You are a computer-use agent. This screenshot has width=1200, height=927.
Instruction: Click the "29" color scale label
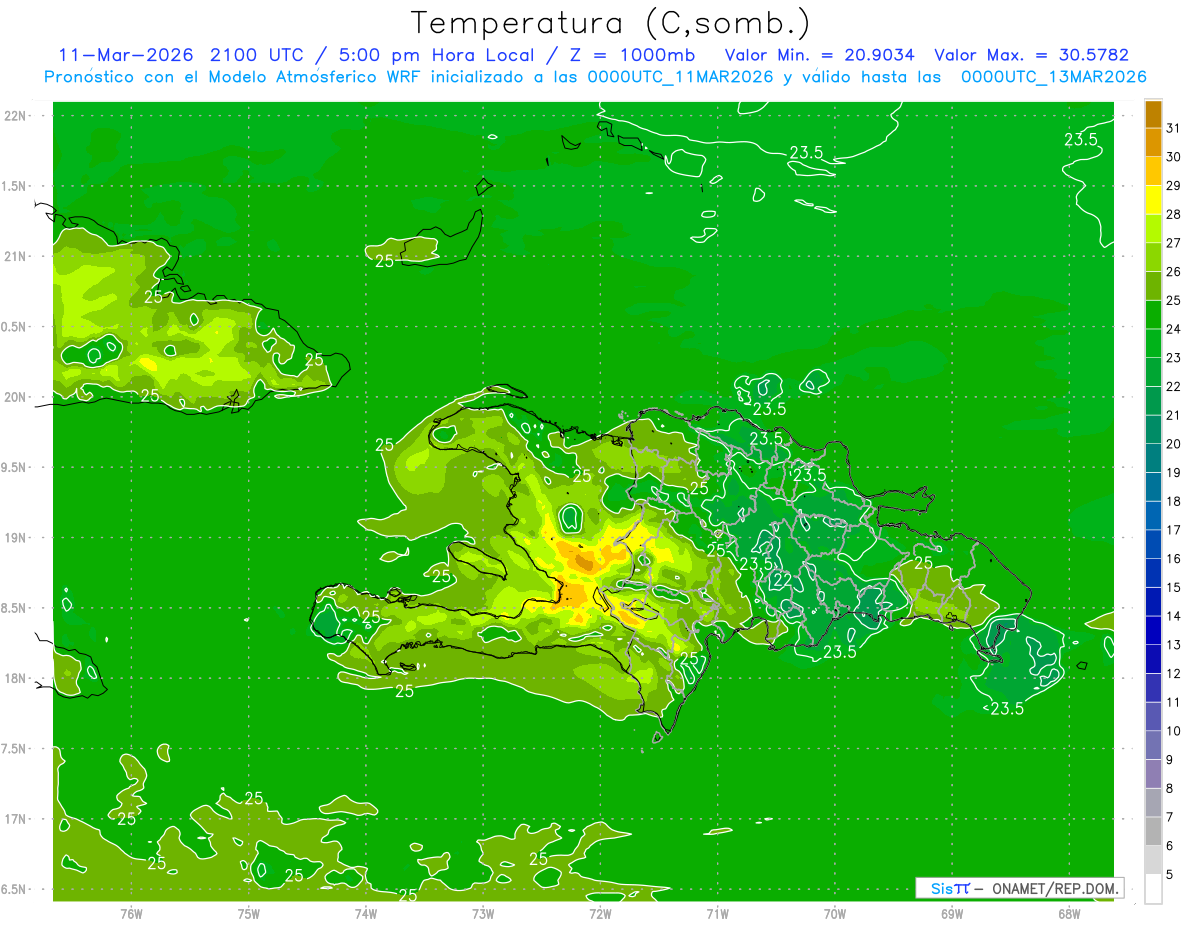tap(1173, 185)
